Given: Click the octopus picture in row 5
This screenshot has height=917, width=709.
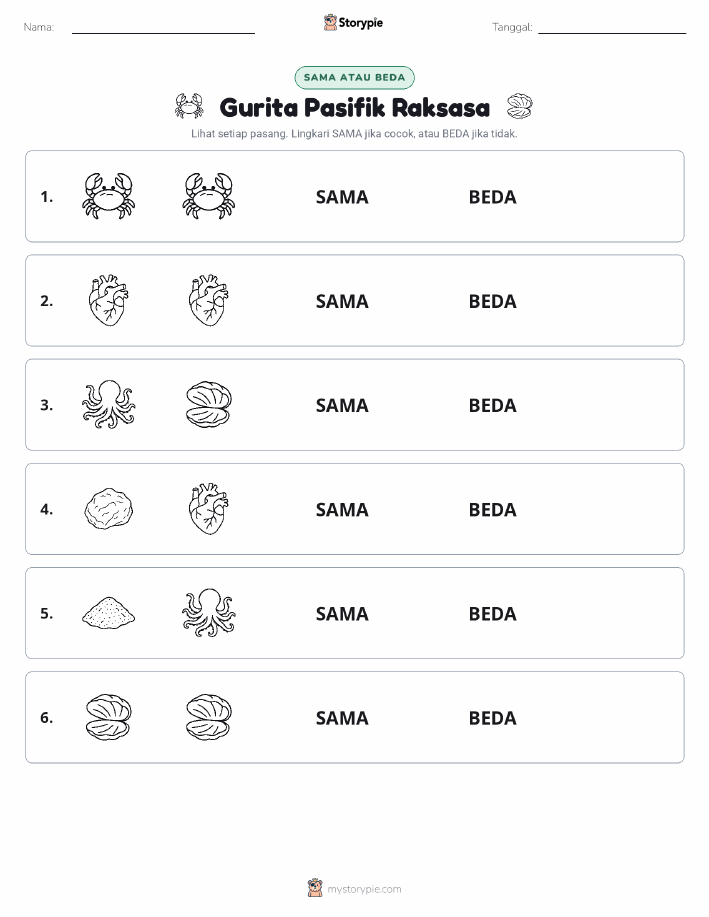Looking at the screenshot, I should (209, 612).
